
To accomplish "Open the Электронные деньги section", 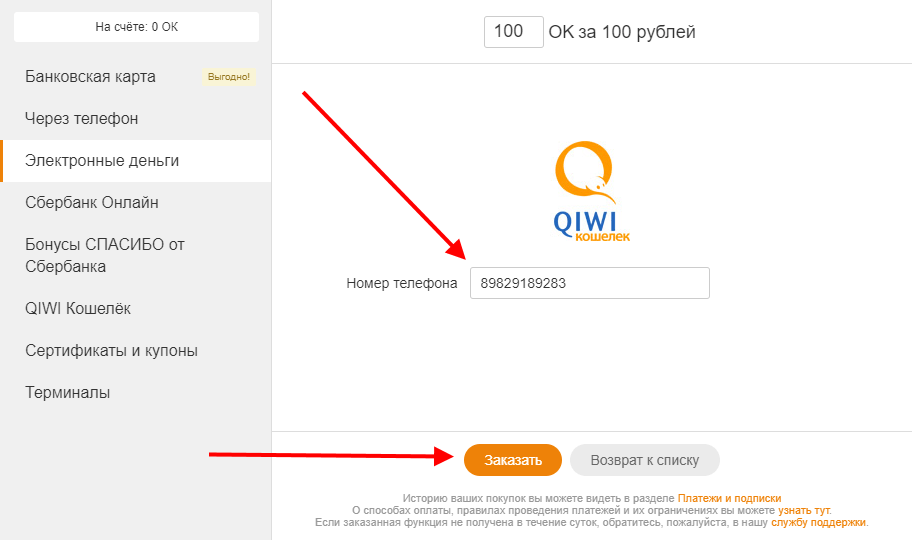I will tap(102, 161).
